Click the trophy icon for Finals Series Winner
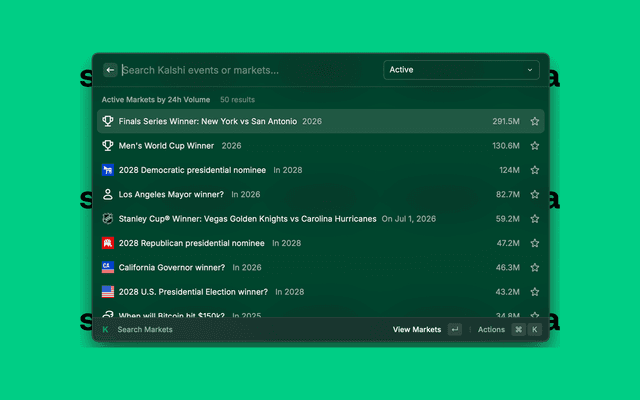The image size is (640, 400). click(108, 121)
